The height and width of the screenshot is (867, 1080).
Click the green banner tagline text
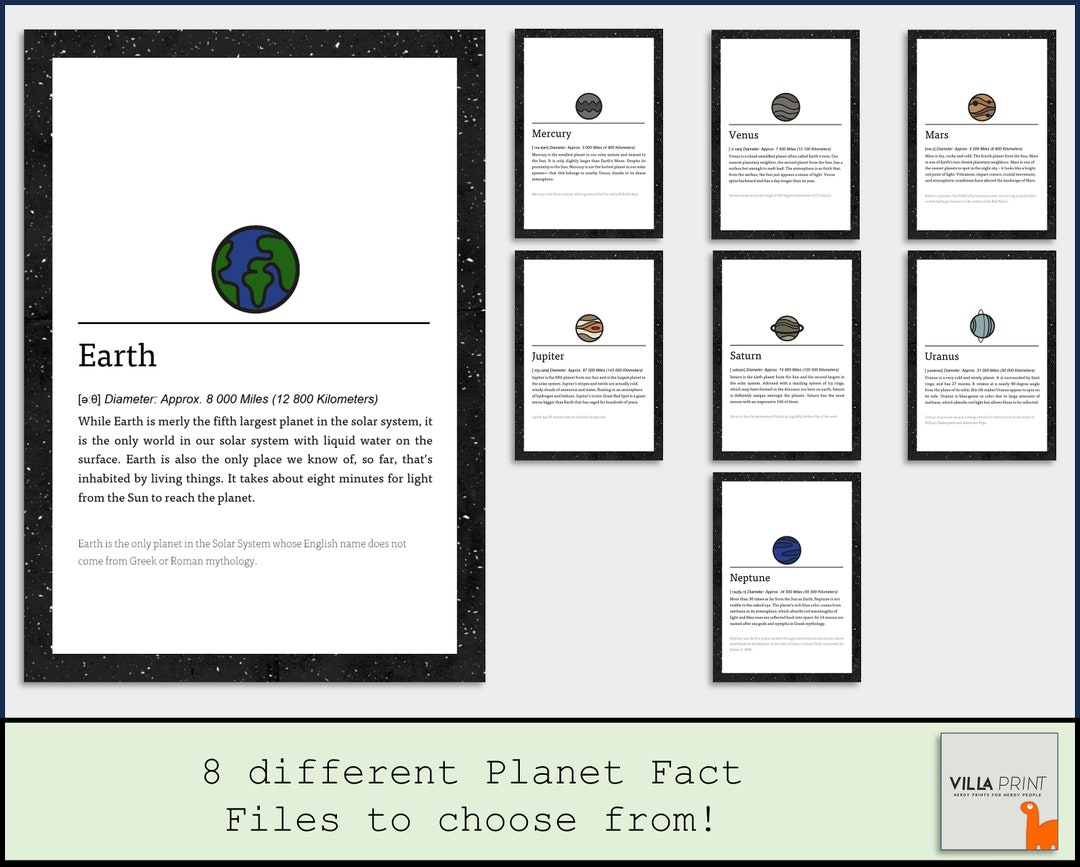coord(468,795)
